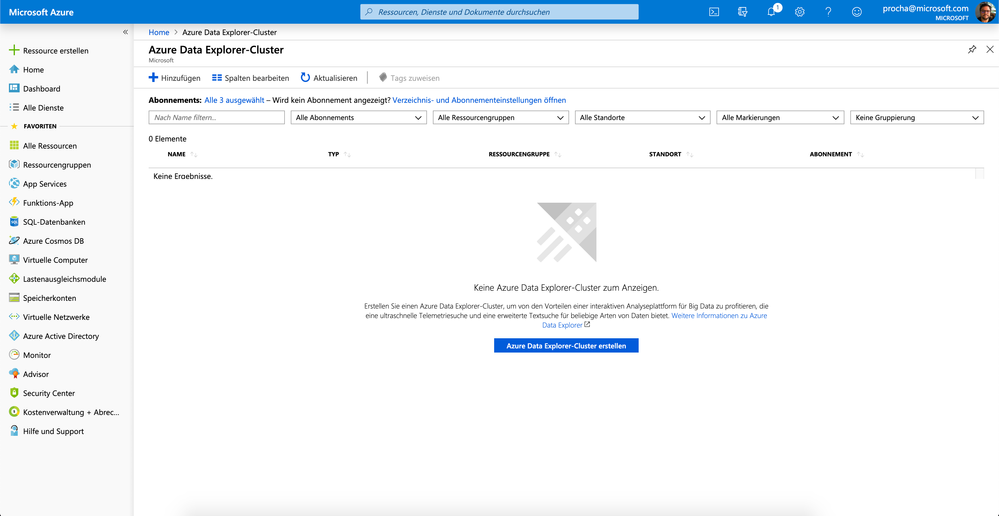Click Tags zuweisen in the toolbar
This screenshot has width=999, height=516.
pos(409,78)
